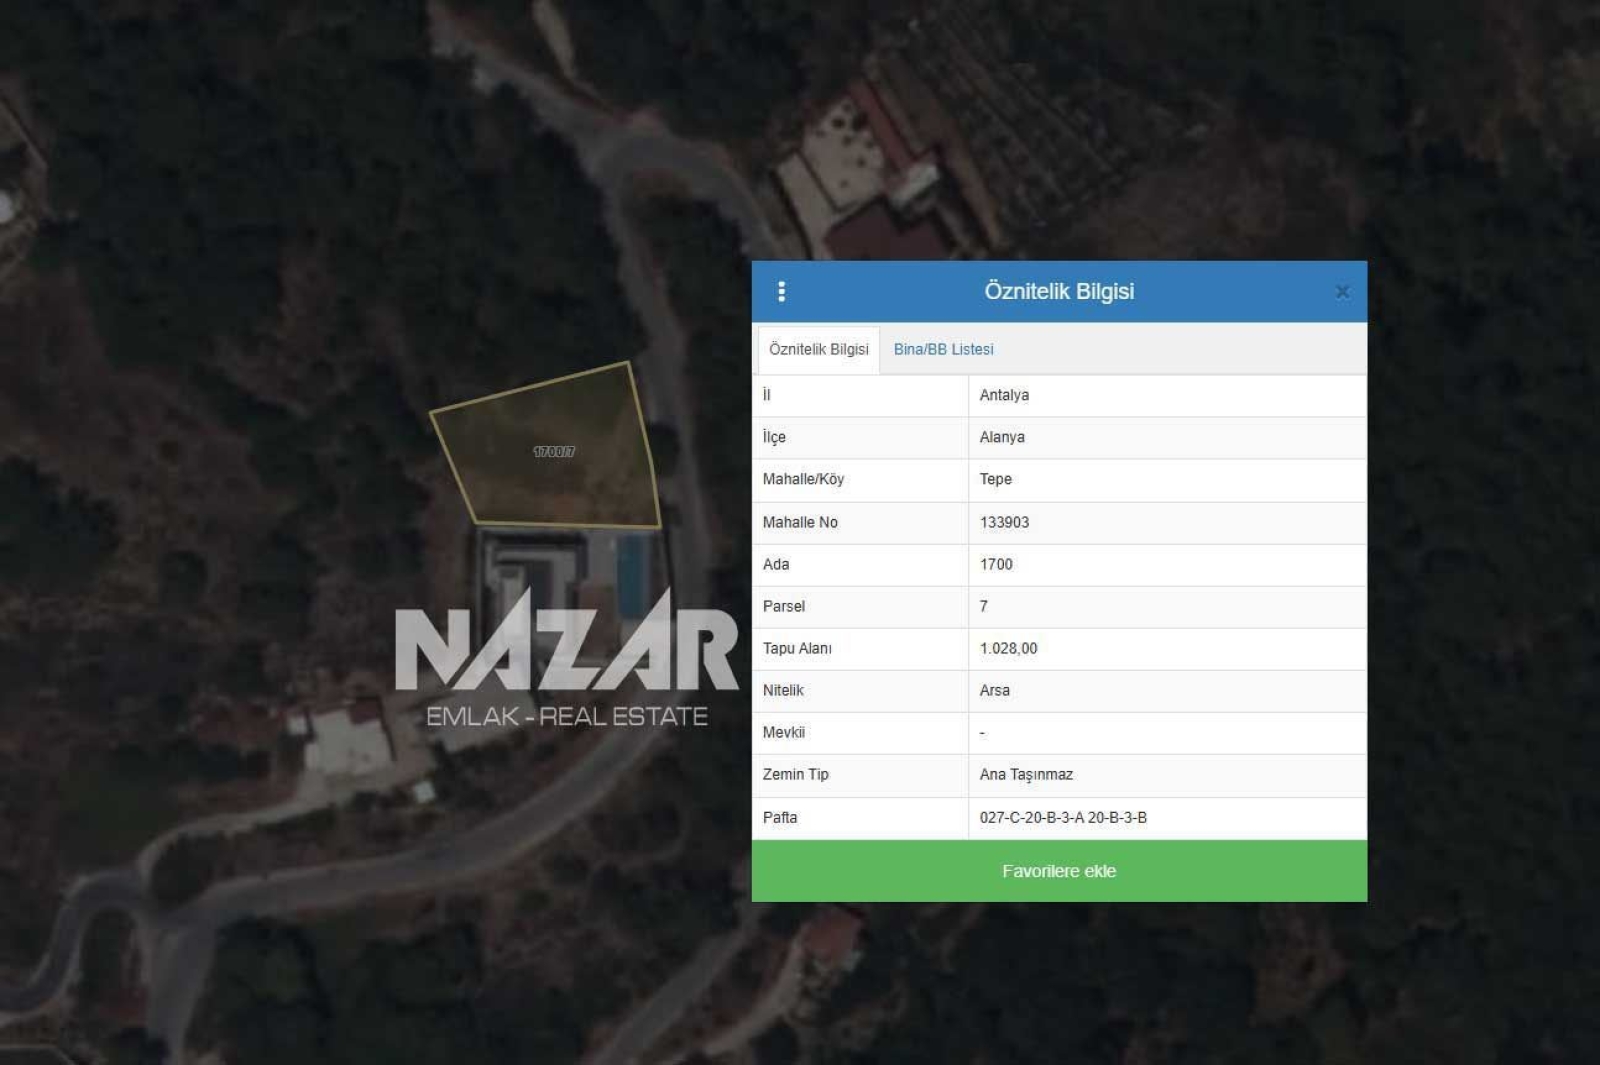Select the Ana Taşınmaz value
Screen dimensions: 1600x1065
coord(1026,774)
